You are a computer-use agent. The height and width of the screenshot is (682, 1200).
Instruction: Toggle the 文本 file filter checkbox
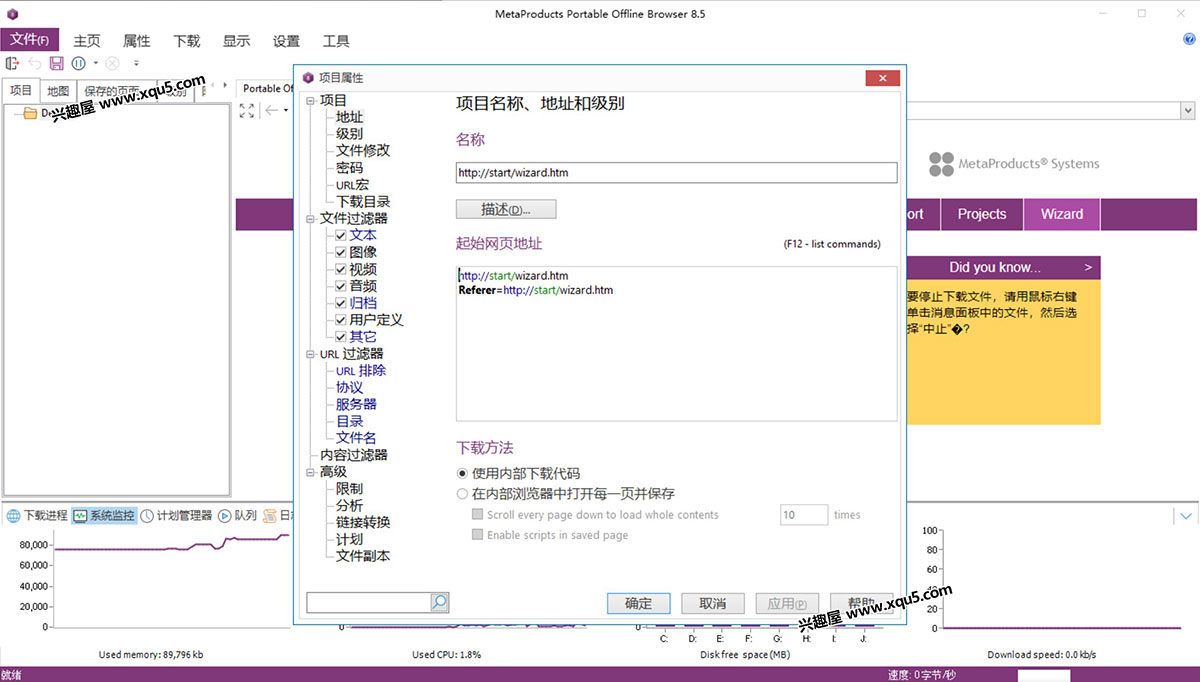click(341, 235)
